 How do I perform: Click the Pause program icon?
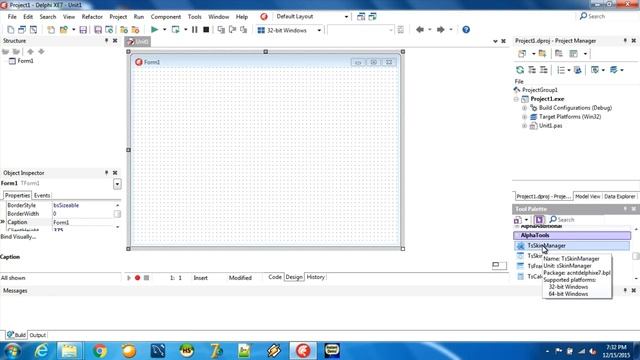pos(195,30)
